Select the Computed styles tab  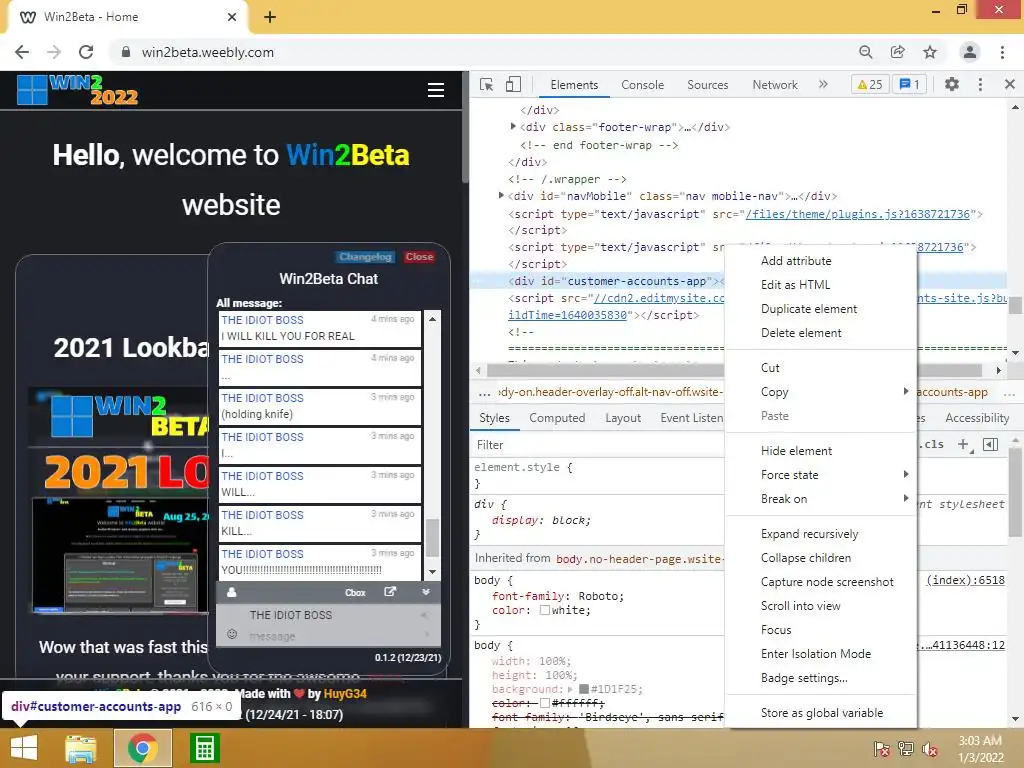[557, 418]
